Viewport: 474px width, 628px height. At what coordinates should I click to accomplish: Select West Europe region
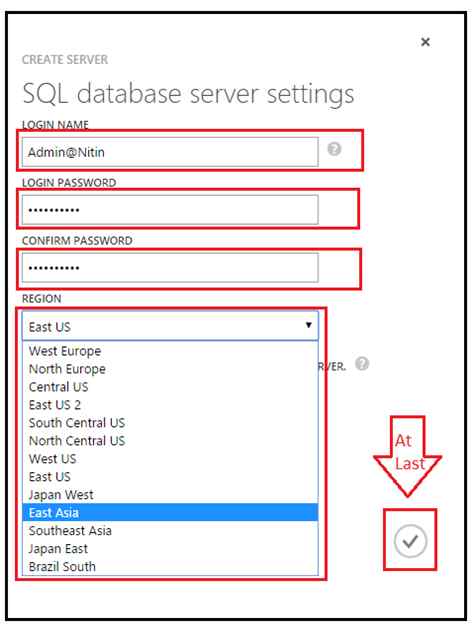pyautogui.click(x=170, y=351)
